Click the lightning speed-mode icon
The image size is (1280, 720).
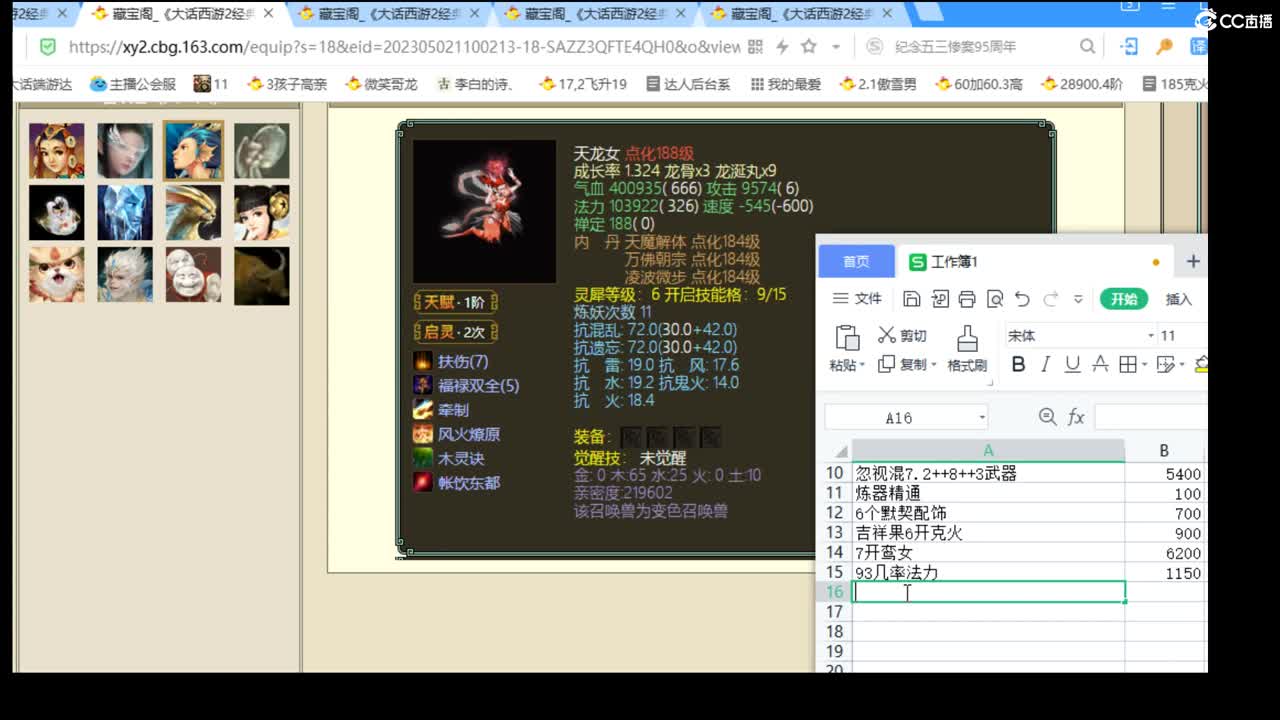click(x=782, y=47)
